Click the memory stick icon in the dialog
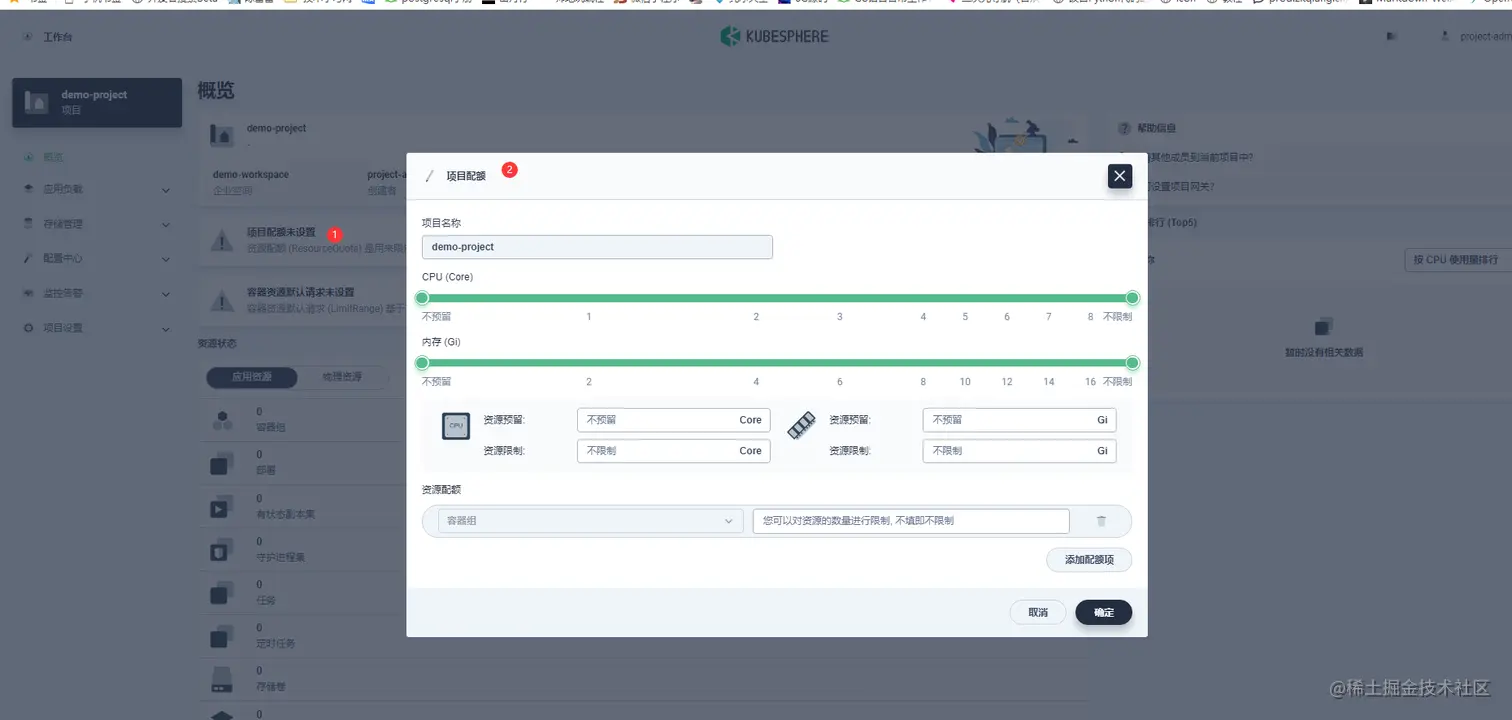Screen dimensions: 1512x720 click(802, 426)
